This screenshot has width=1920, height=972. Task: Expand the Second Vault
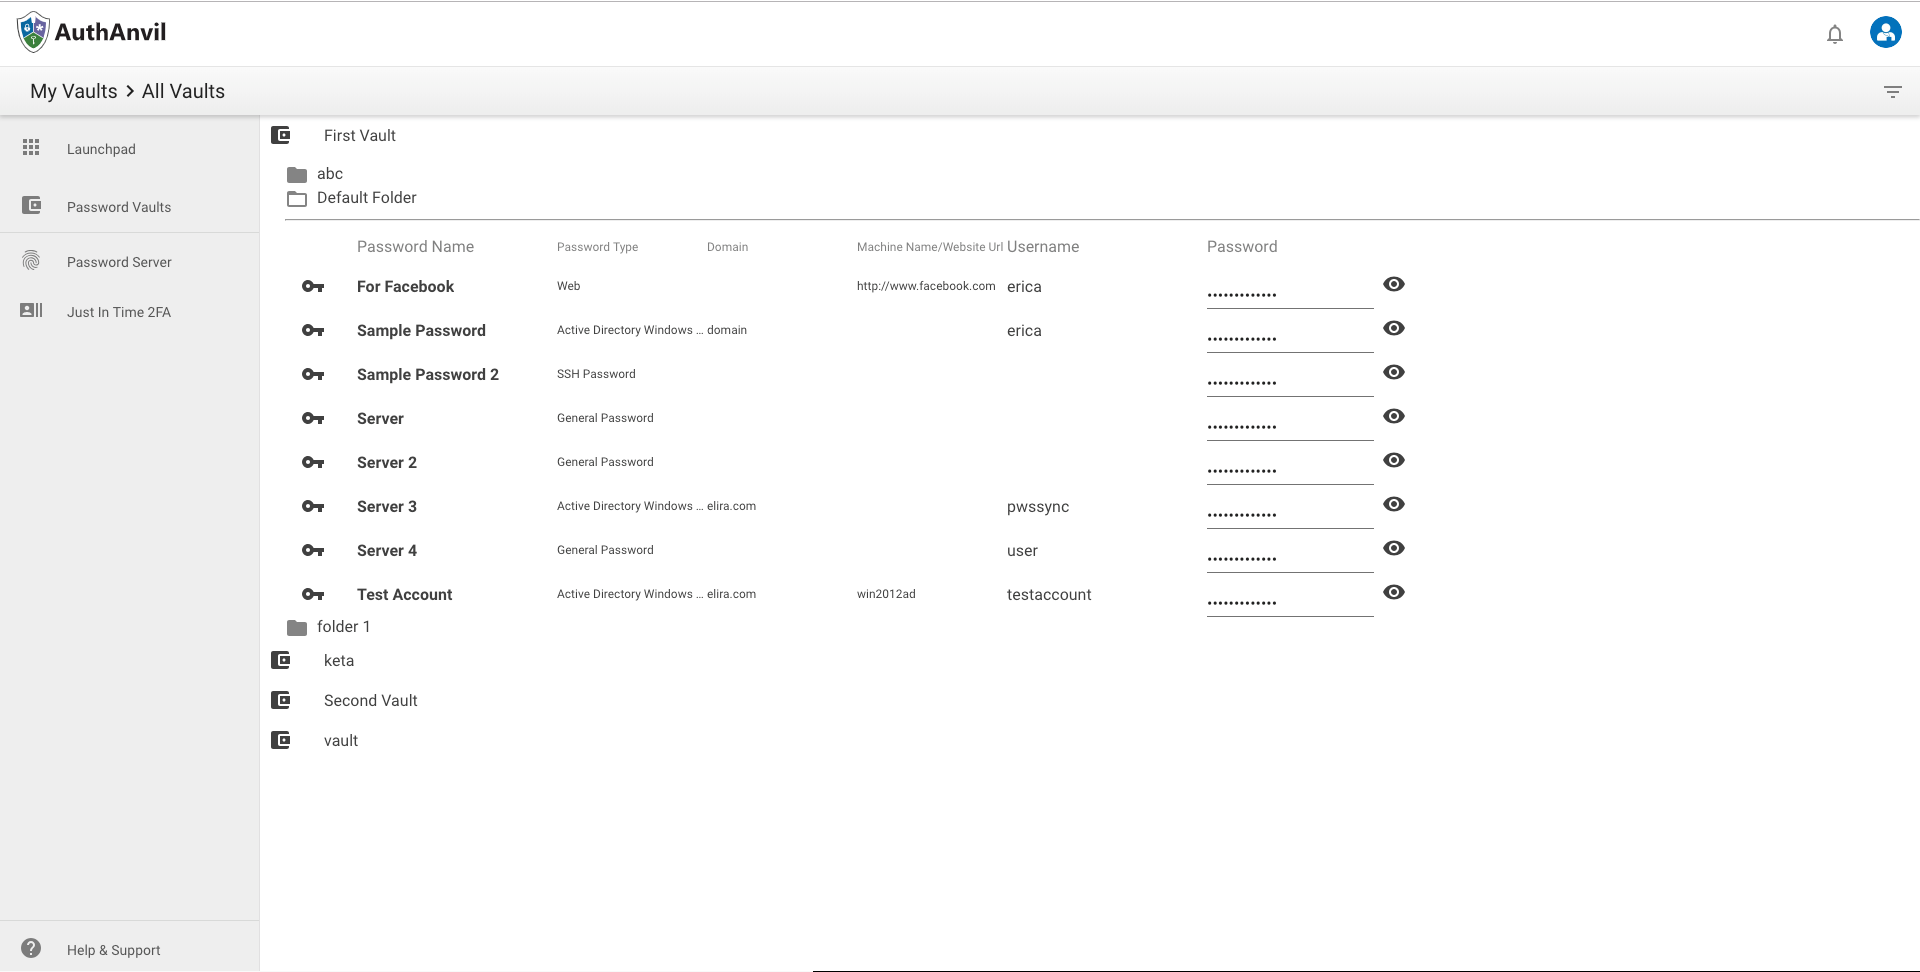coord(370,701)
